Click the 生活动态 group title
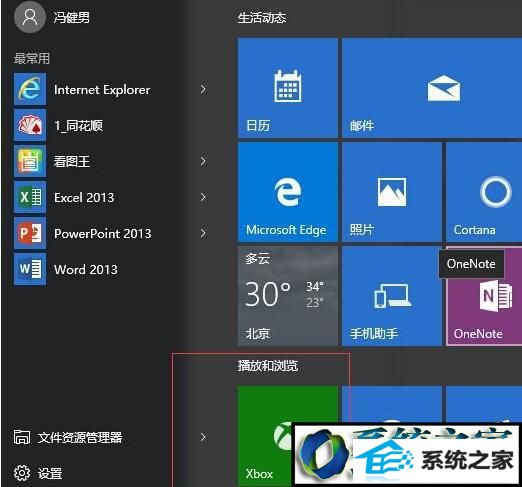Viewport: 522px width, 487px height. (262, 18)
